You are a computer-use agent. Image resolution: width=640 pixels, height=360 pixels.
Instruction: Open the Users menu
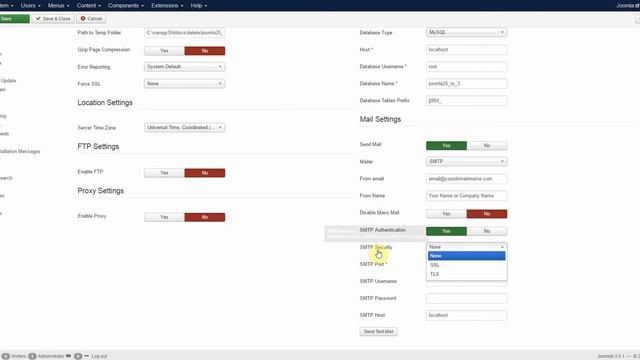click(x=31, y=5)
